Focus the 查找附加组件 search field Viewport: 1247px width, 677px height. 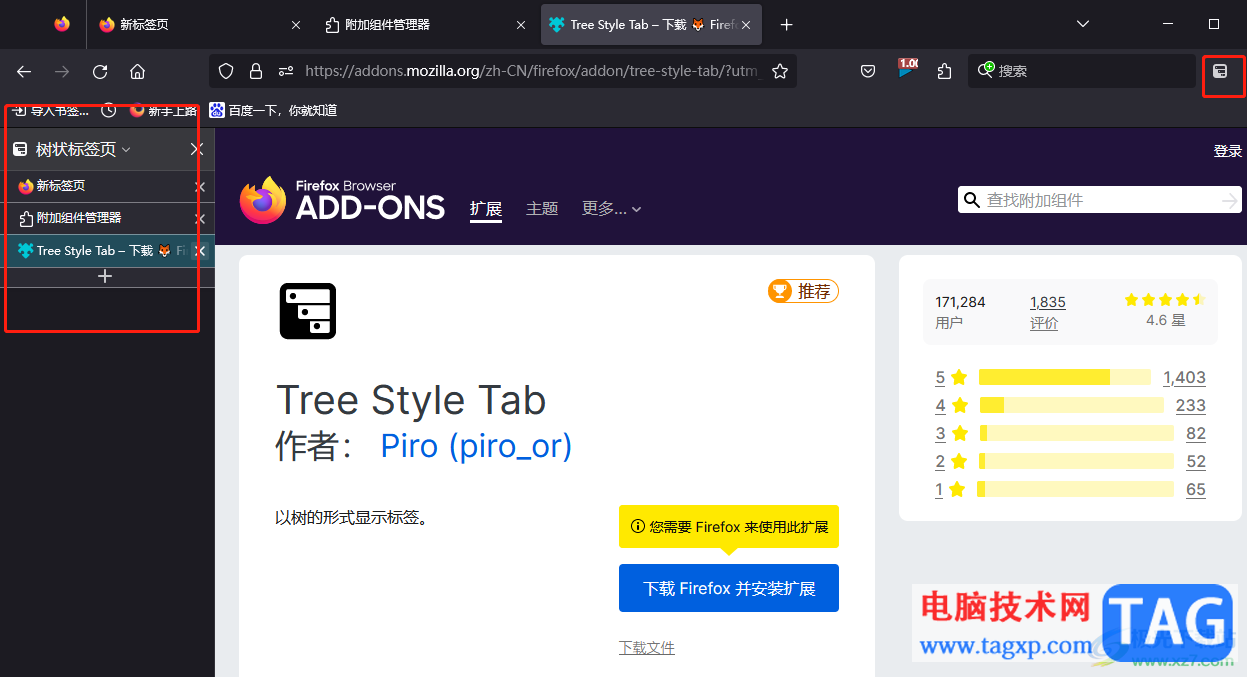tap(1095, 200)
